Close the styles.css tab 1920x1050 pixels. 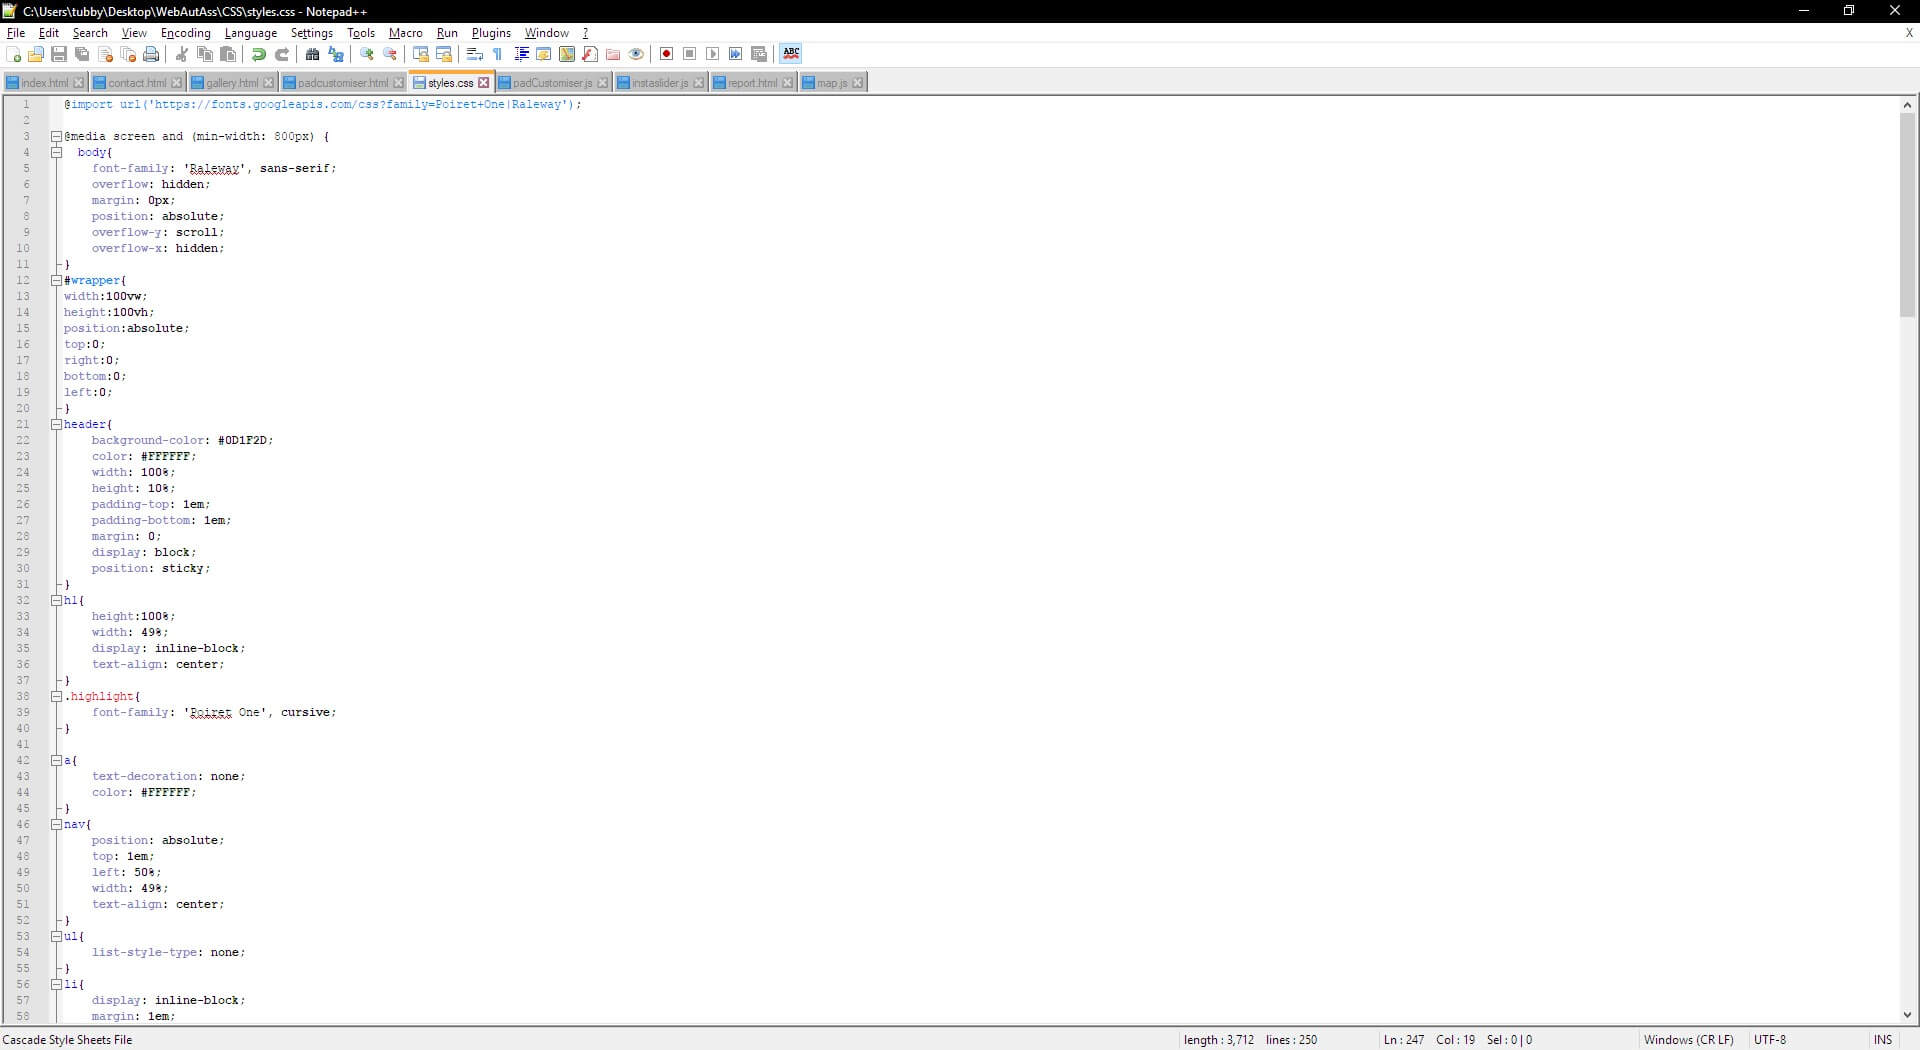coord(484,83)
